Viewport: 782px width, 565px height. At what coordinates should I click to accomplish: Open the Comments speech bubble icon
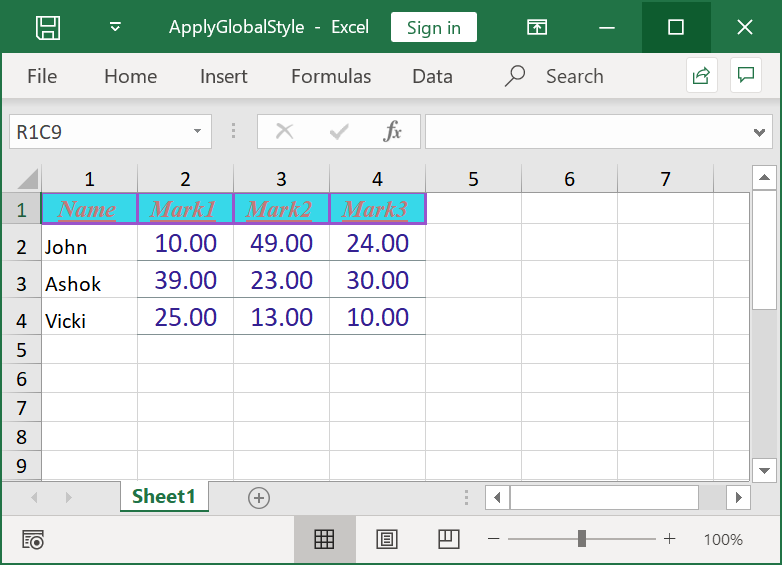click(745, 76)
